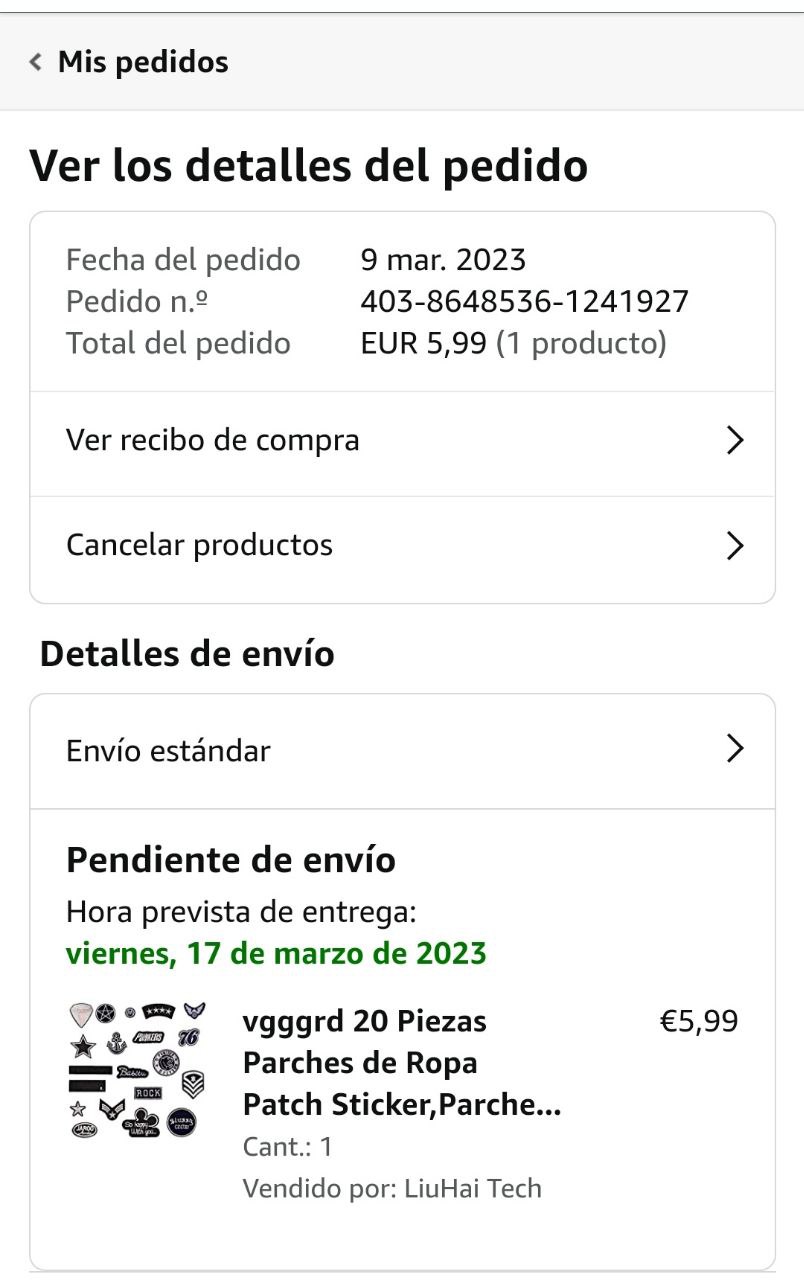The image size is (804, 1280).
Task: Click the Pendiente de envío status heading
Action: (231, 860)
